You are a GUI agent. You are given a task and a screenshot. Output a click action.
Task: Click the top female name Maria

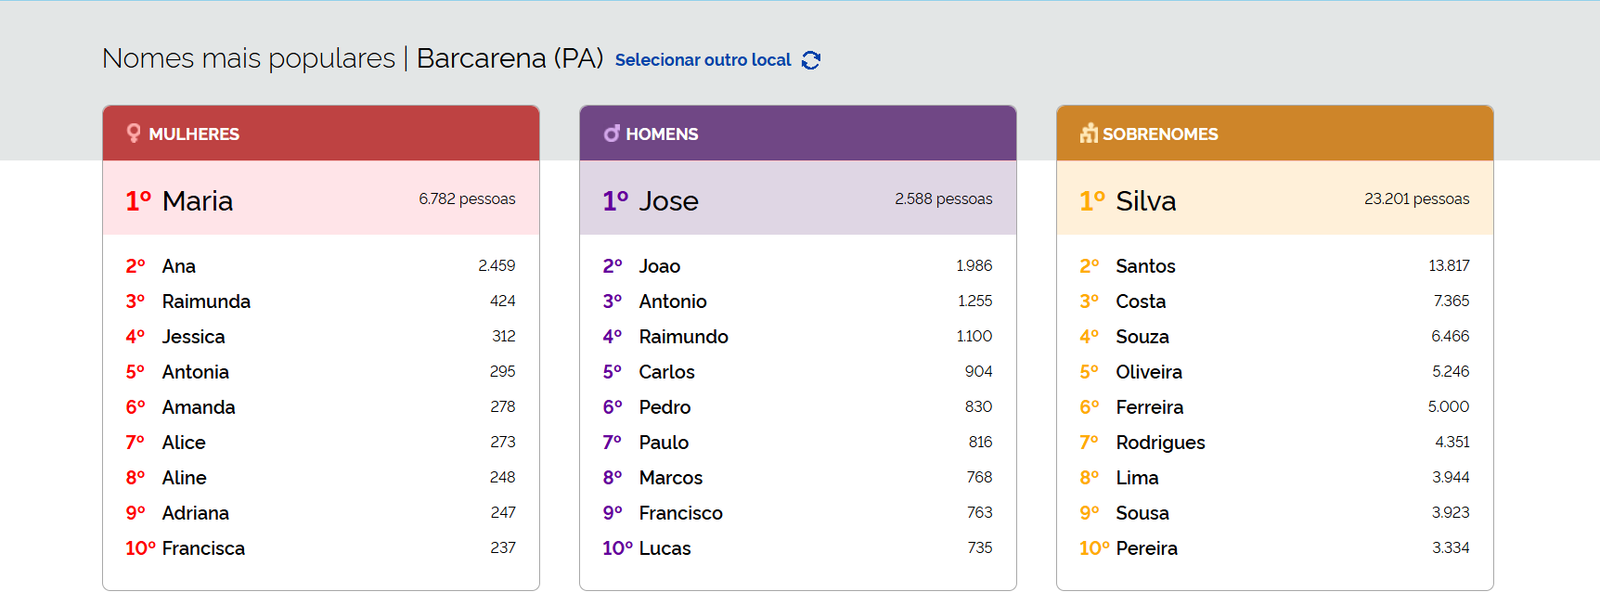[x=197, y=201]
